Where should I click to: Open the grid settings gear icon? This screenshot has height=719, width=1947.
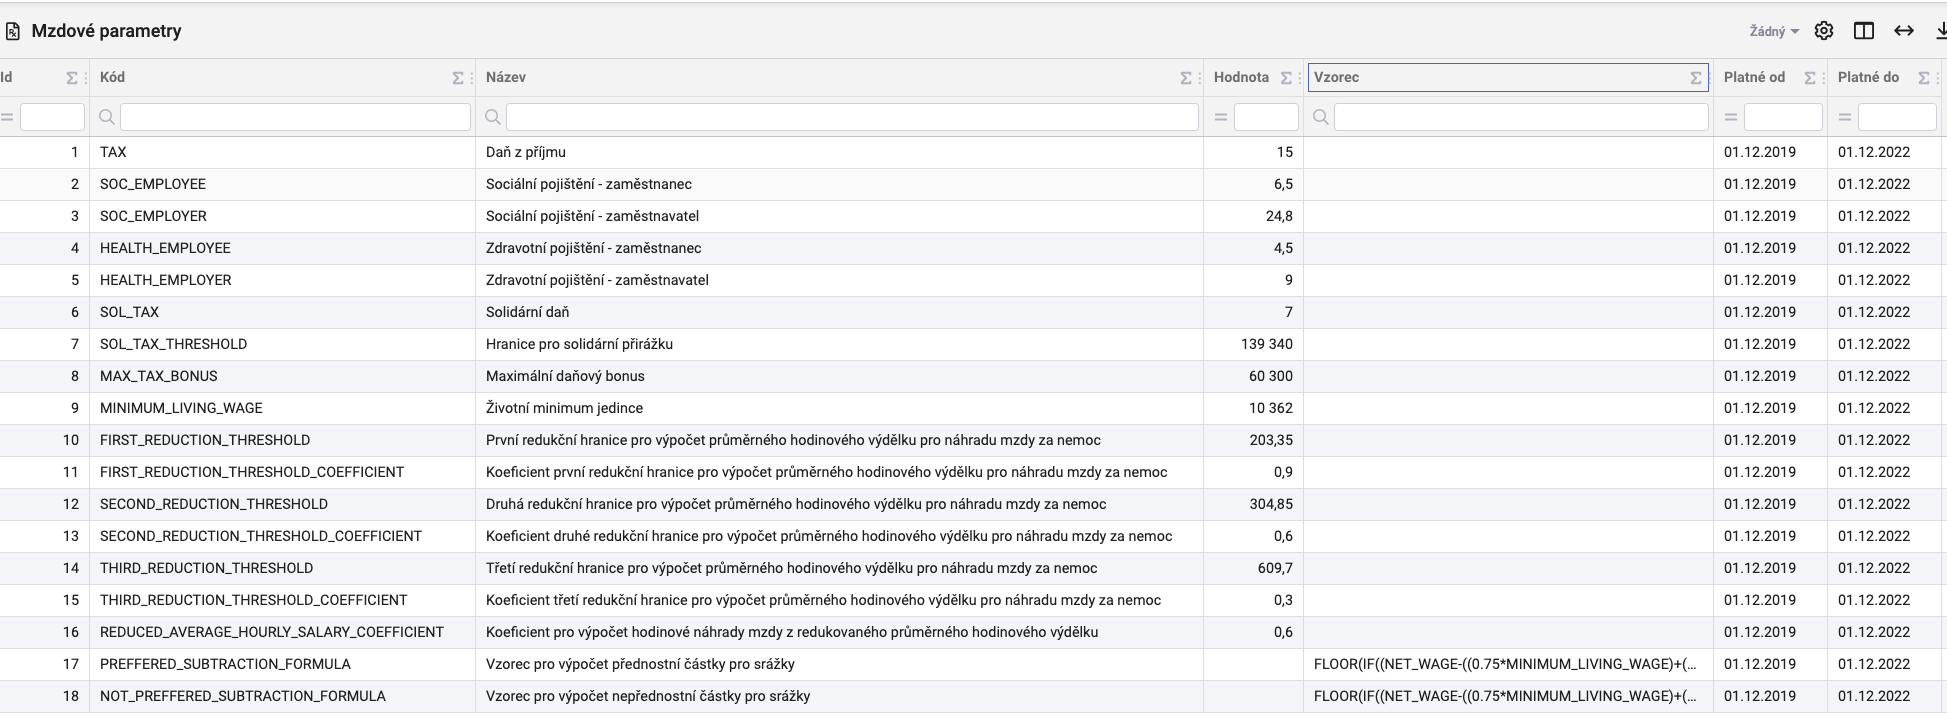(1824, 31)
